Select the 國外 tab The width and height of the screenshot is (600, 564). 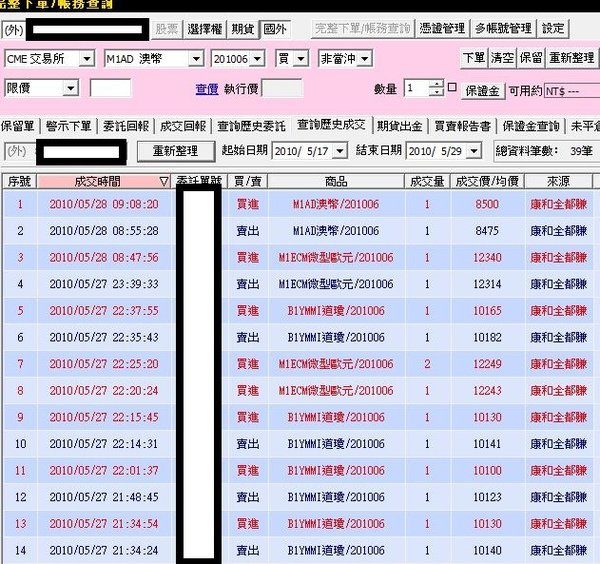pyautogui.click(x=275, y=29)
